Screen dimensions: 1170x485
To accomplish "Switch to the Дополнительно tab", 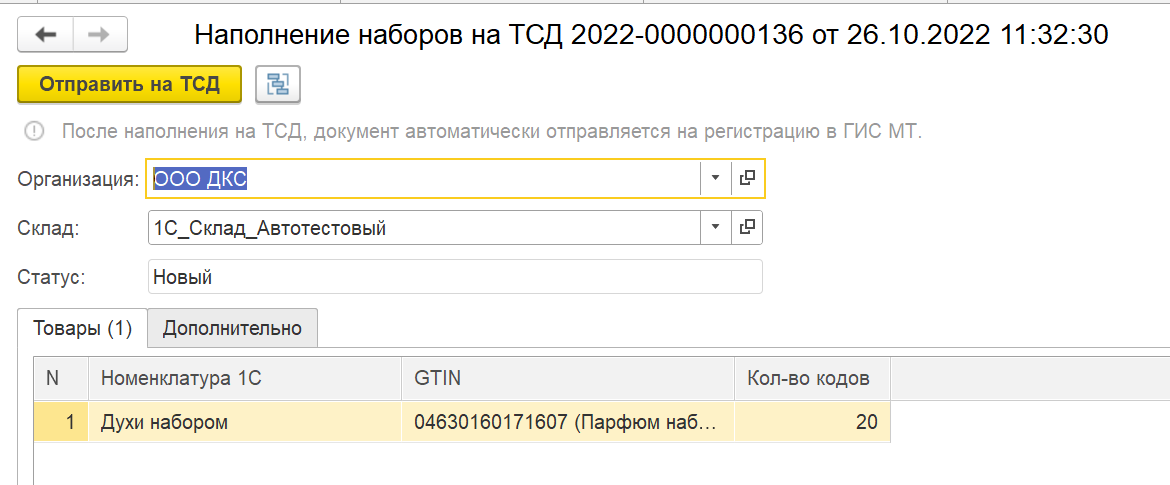I will (233, 328).
